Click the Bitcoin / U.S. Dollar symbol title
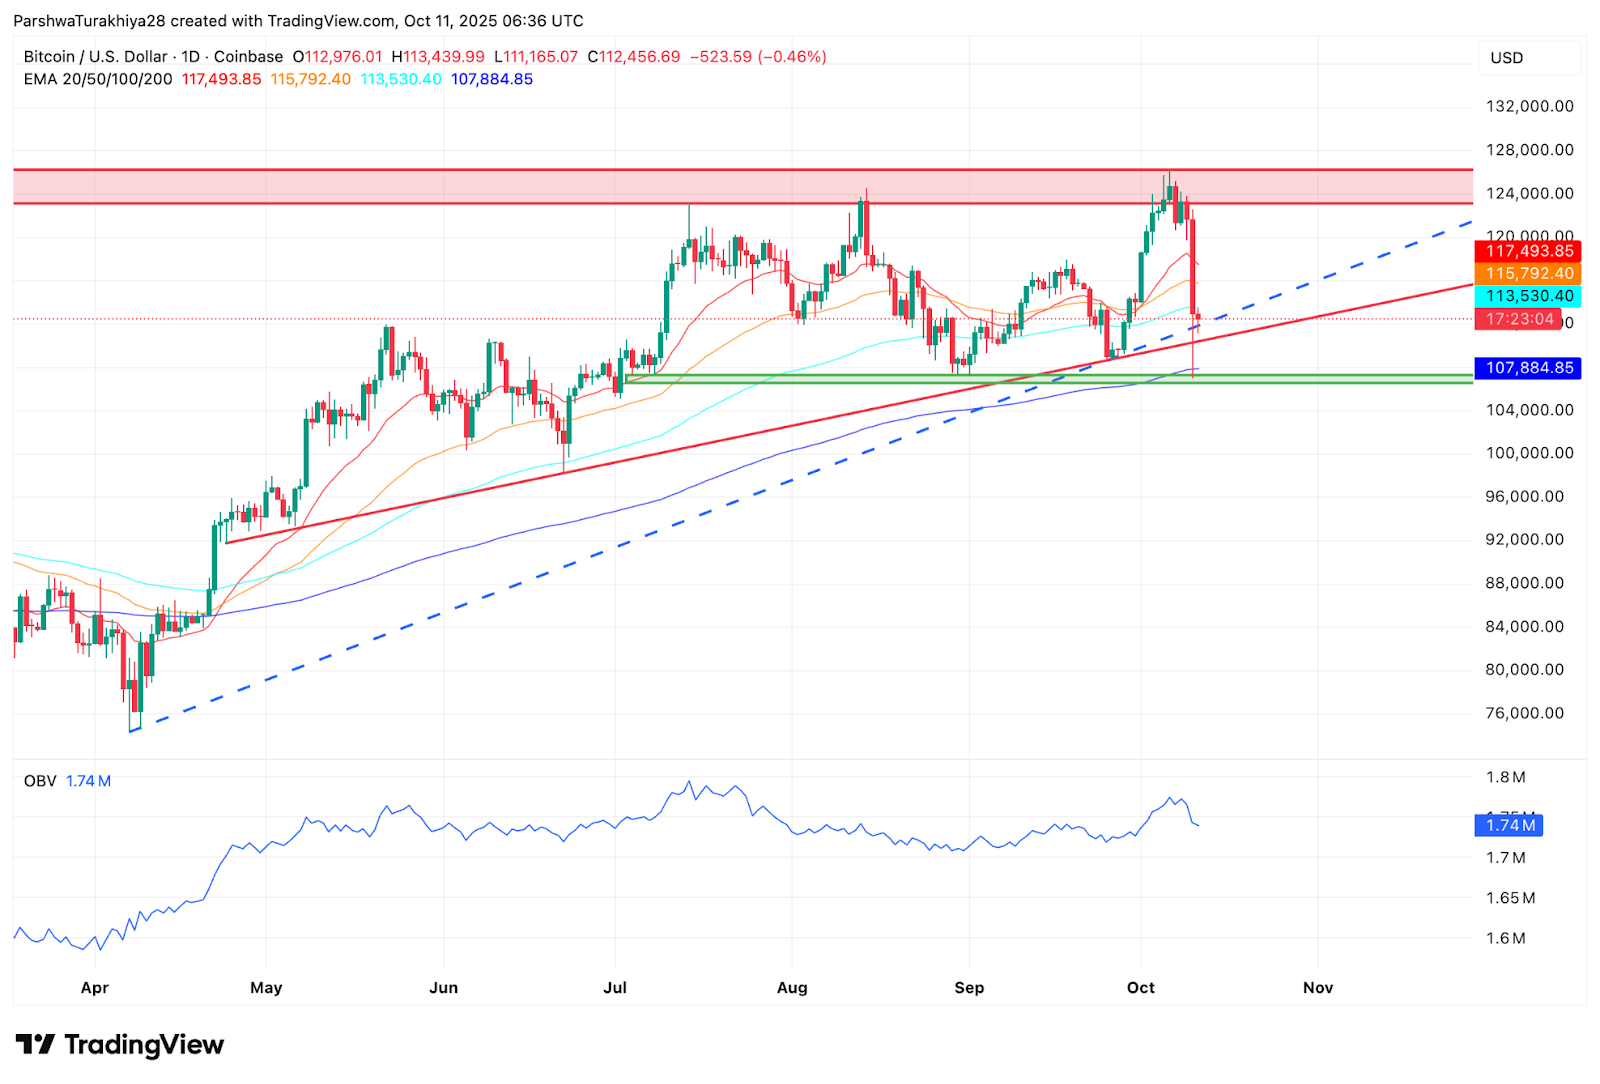This screenshot has width=1600, height=1084. 97,57
